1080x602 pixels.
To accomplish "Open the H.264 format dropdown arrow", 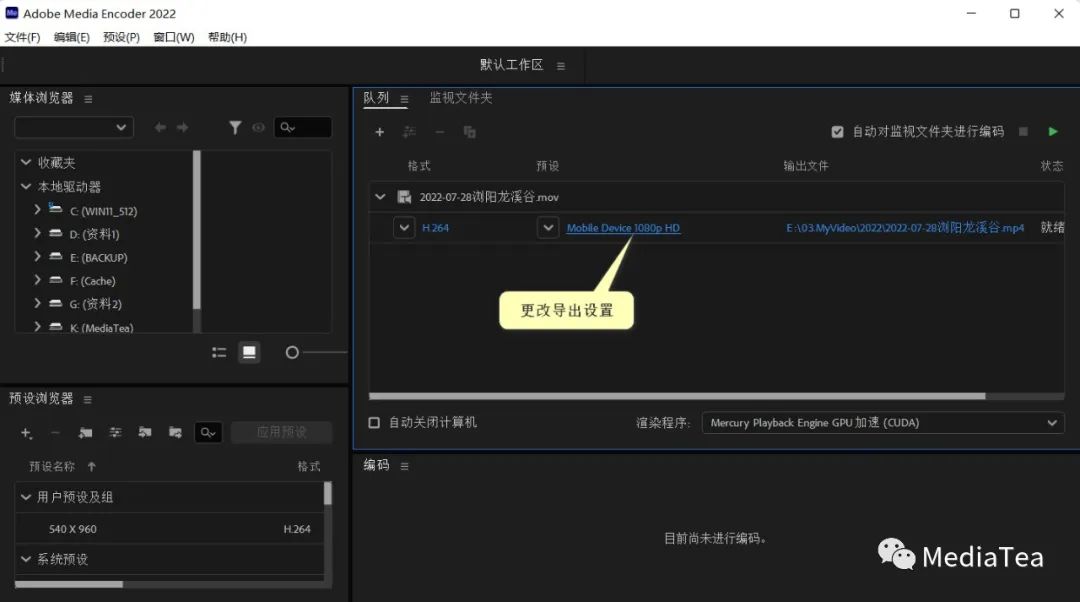I will click(x=404, y=227).
